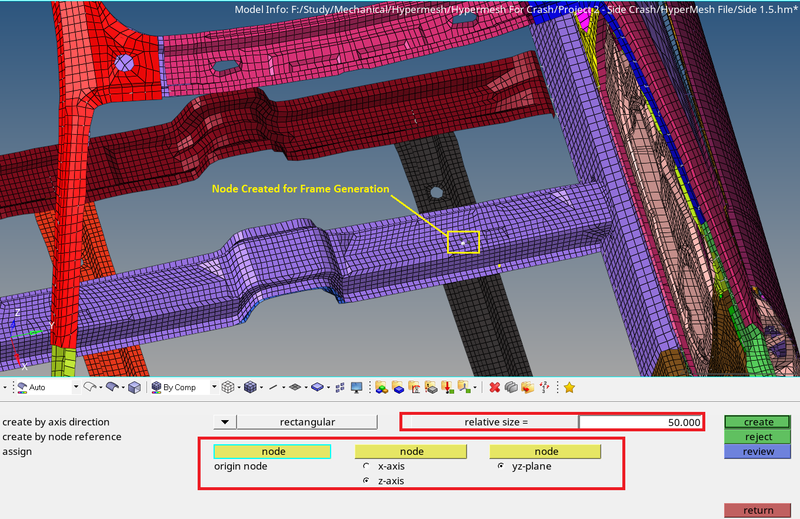Click the yellow star favorites icon

pyautogui.click(x=569, y=387)
